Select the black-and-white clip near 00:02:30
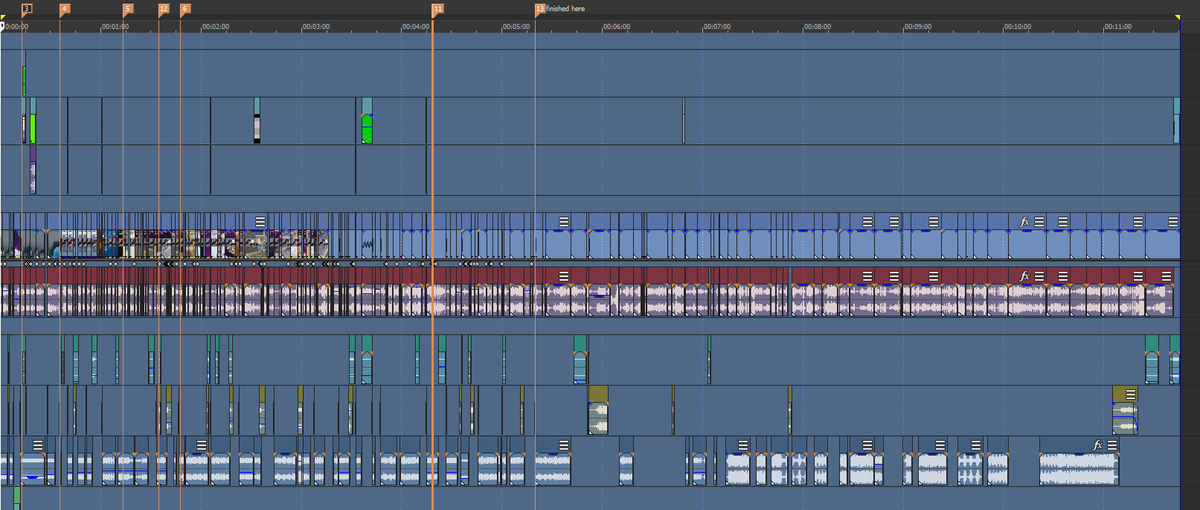 point(257,126)
